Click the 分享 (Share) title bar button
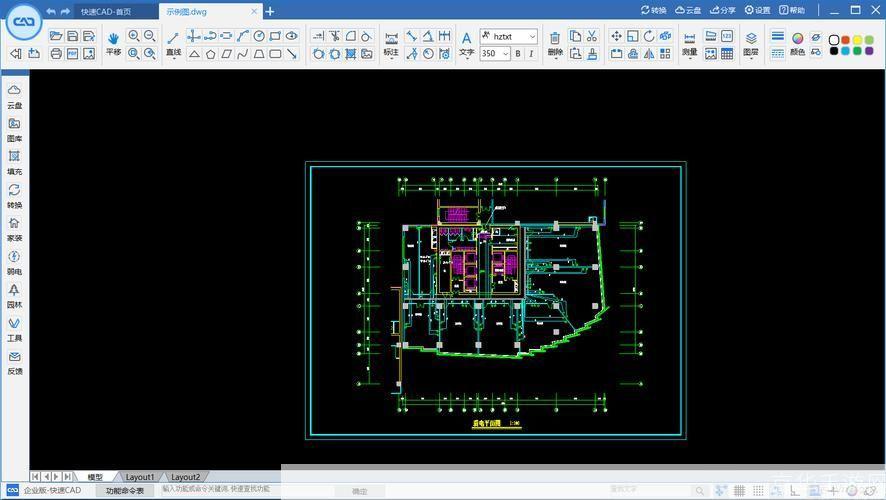The width and height of the screenshot is (886, 500). coord(723,10)
